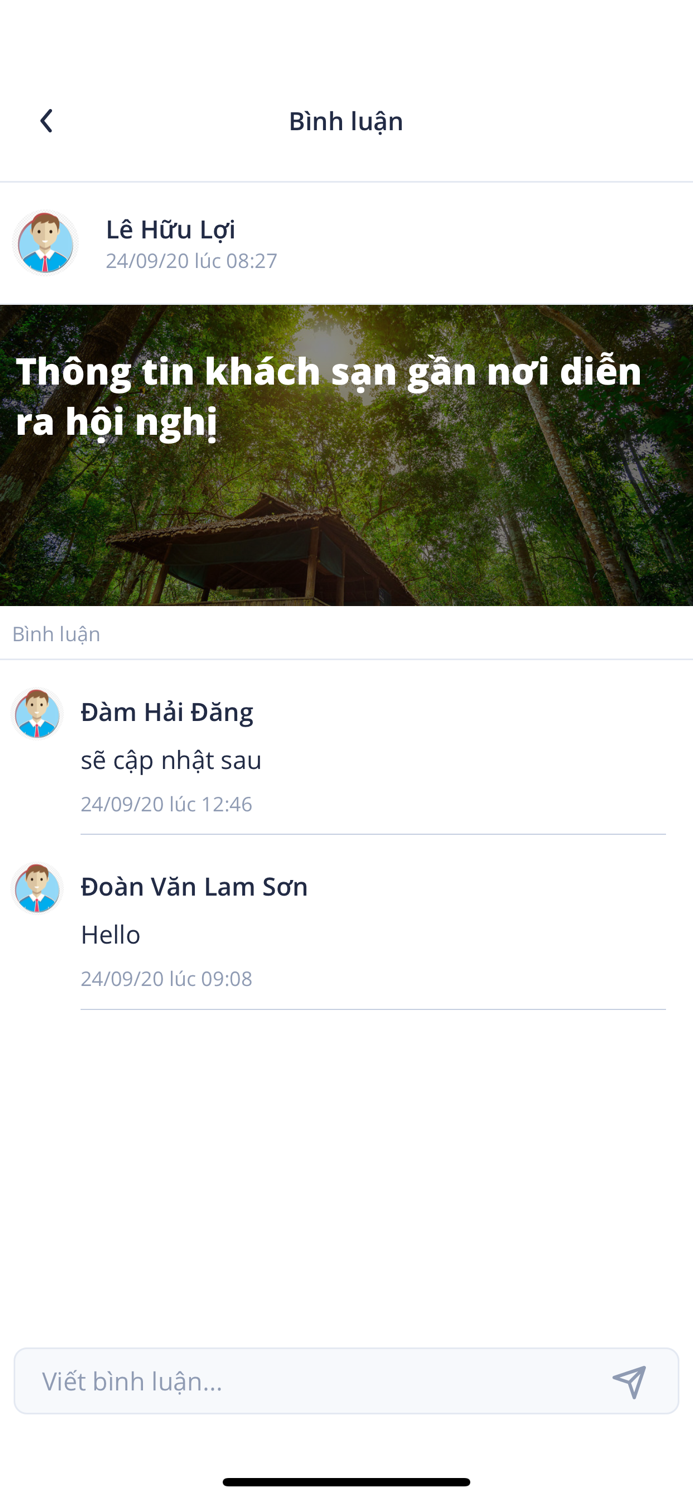The width and height of the screenshot is (693, 1500).
Task: Tap the commenter name Đoàn Văn Lam Sơn
Action: 194,886
